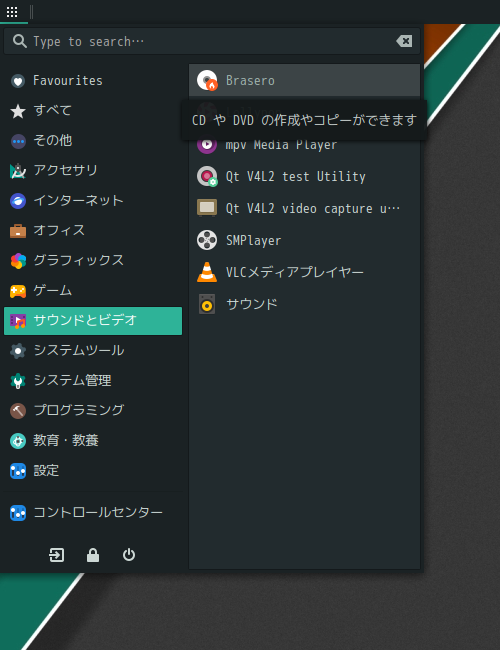Click the panel separator handle
Screen dimensions: 500x650
coord(32,12)
